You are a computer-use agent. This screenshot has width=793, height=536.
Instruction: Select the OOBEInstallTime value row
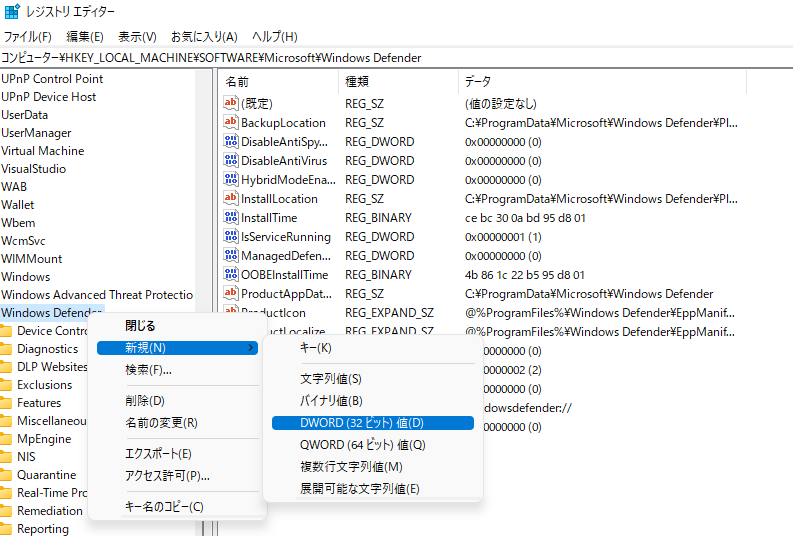click(284, 275)
